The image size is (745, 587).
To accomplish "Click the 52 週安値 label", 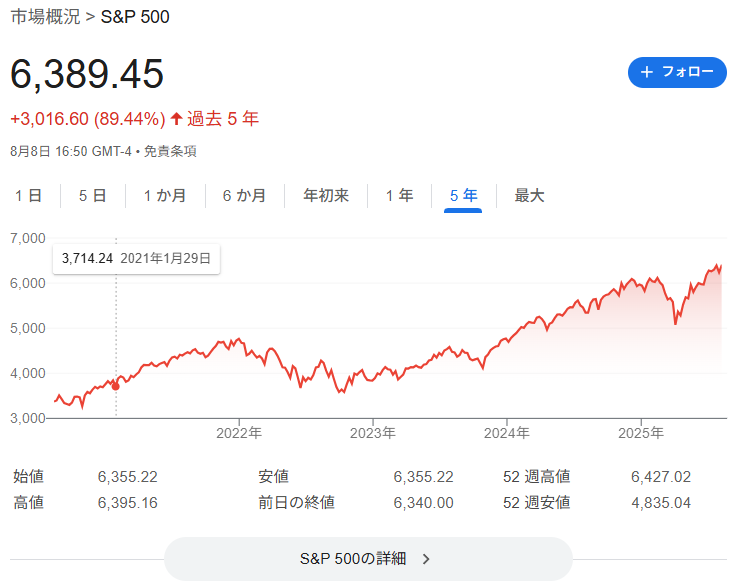I will click(536, 502).
